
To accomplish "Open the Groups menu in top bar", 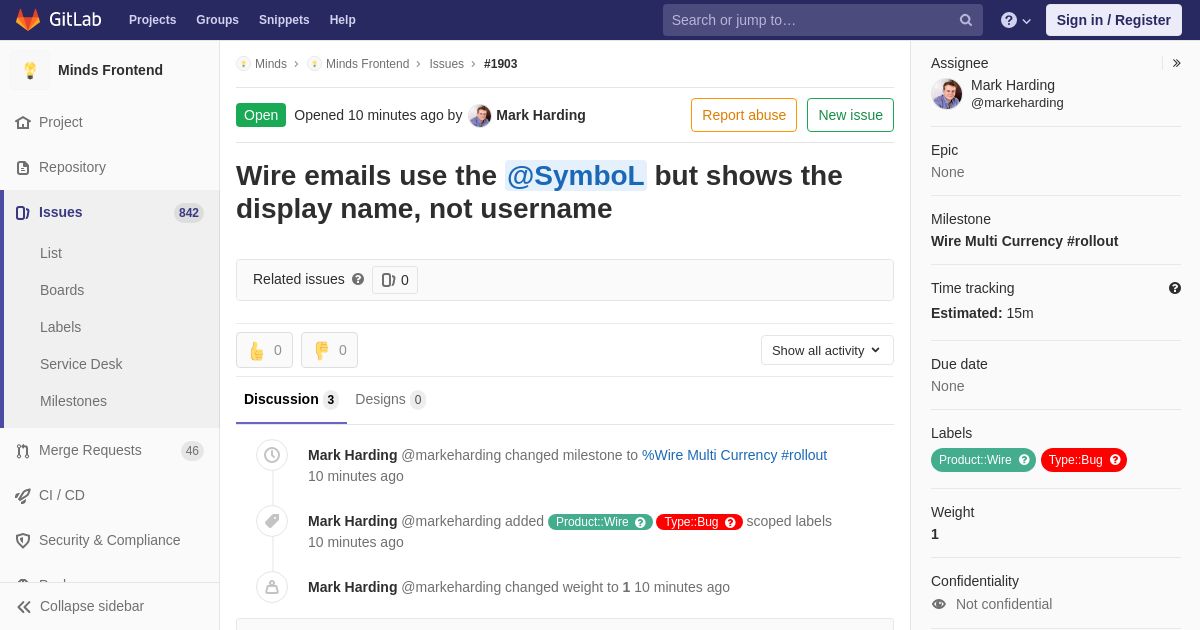I will [x=217, y=20].
